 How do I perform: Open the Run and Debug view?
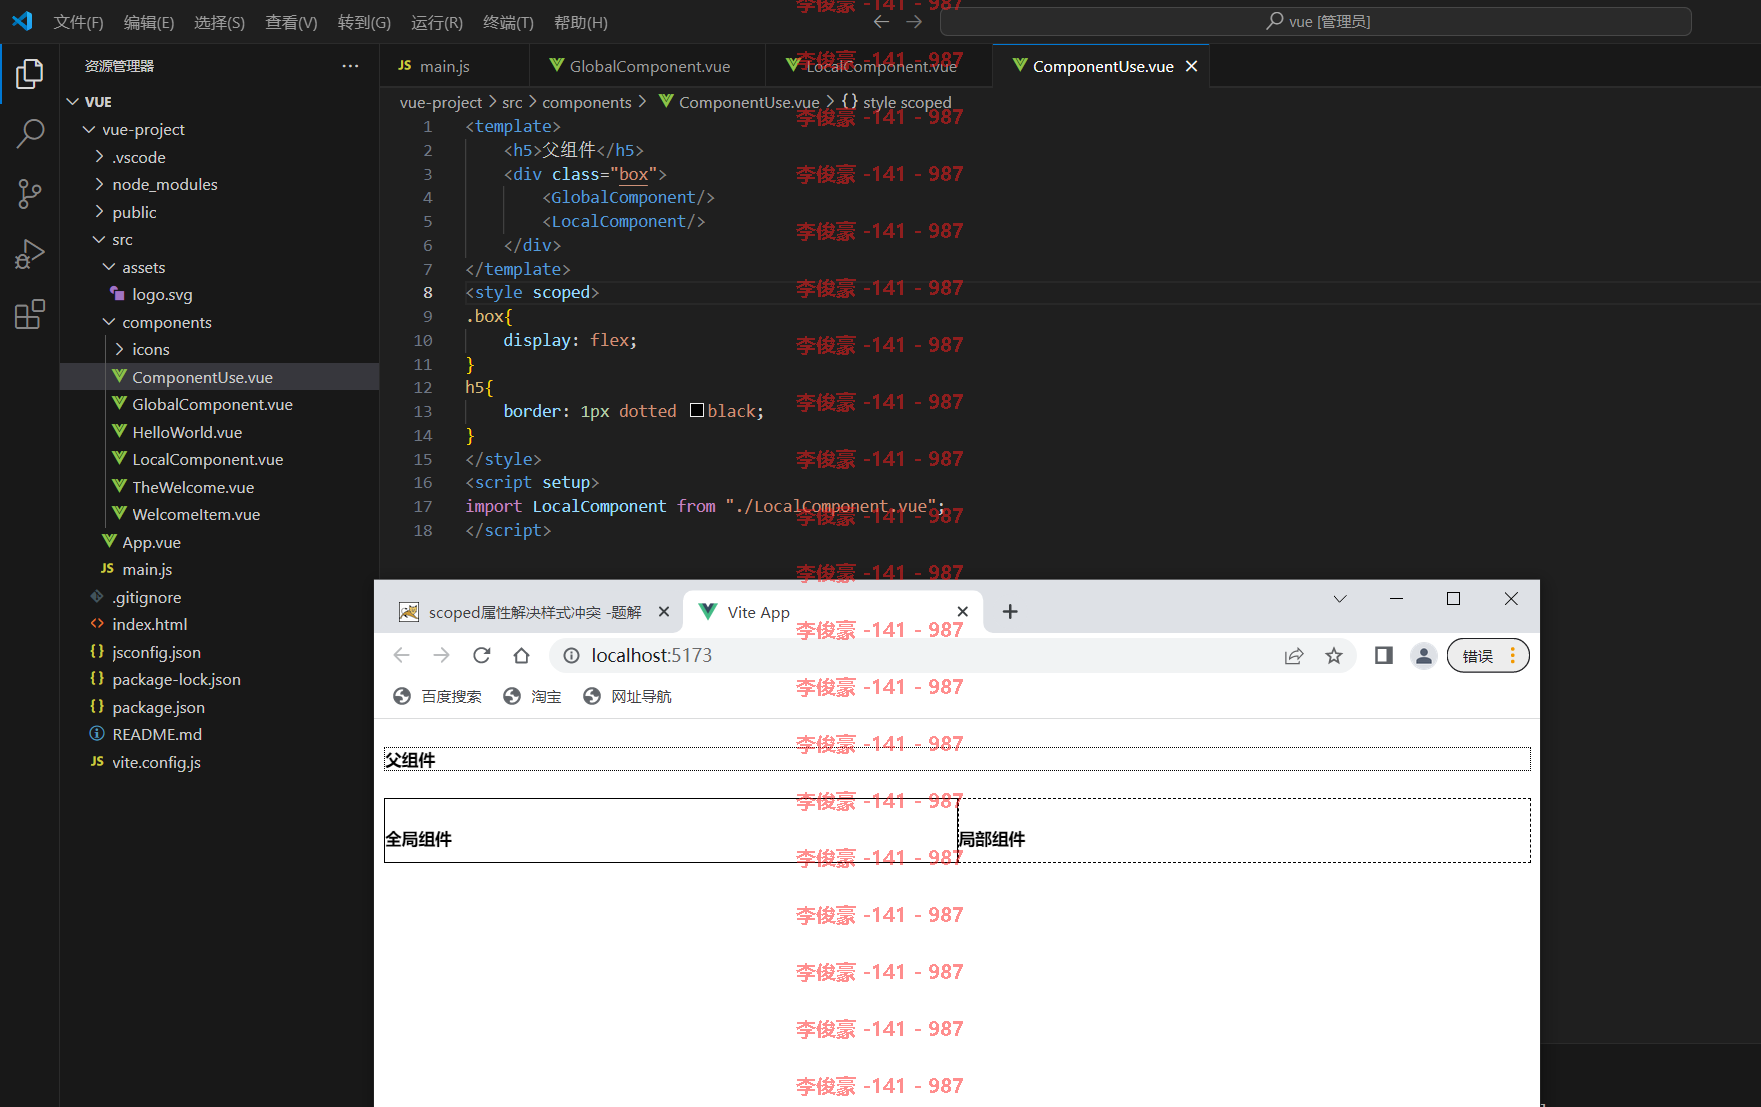30,254
